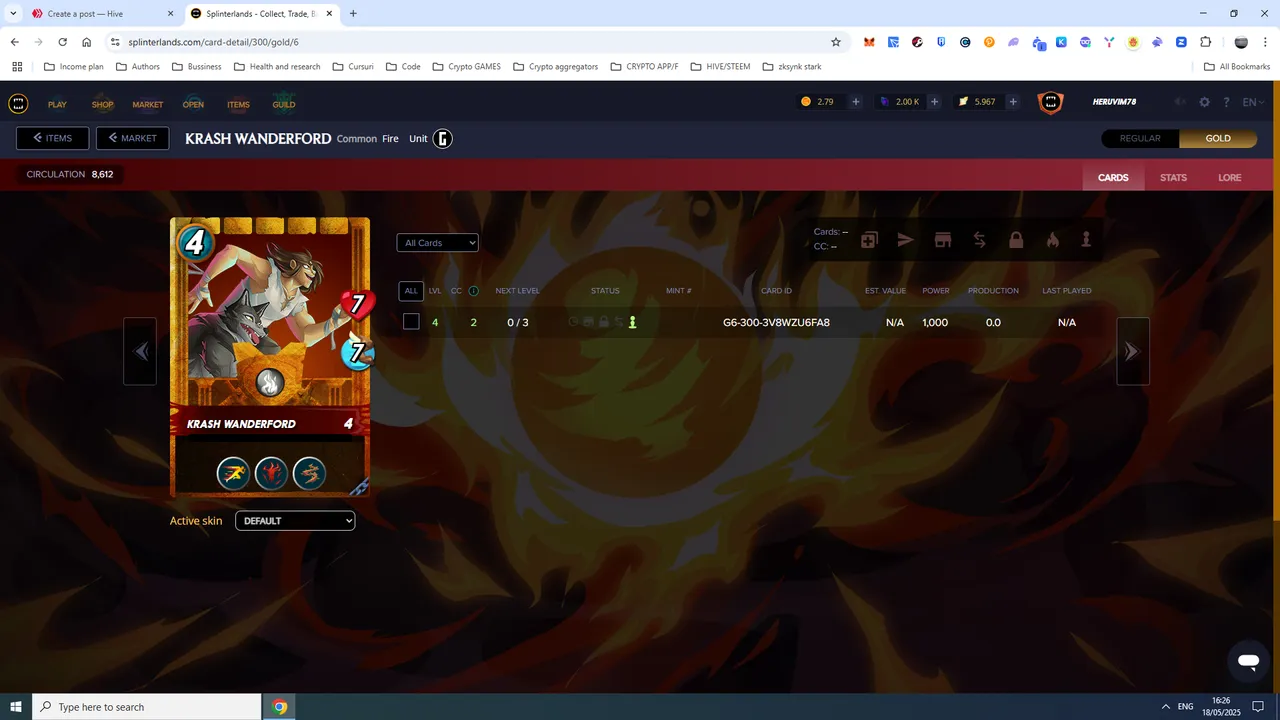Click the Chrome icon in taskbar

pyautogui.click(x=280, y=707)
